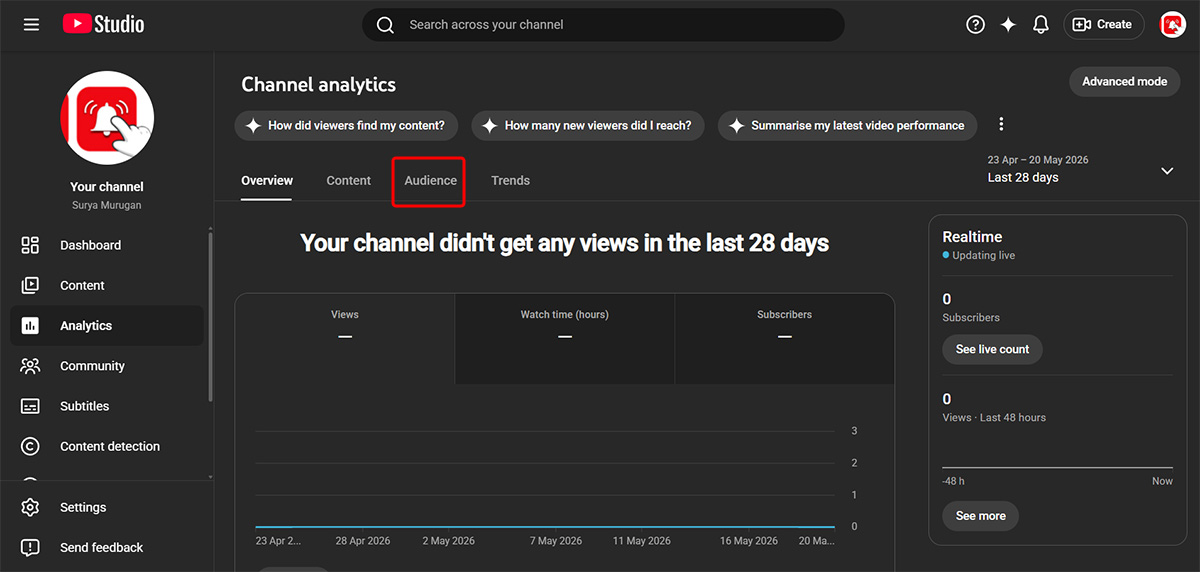Click the 'Views · Last 48 hours' label
This screenshot has width=1200, height=572.
[994, 418]
